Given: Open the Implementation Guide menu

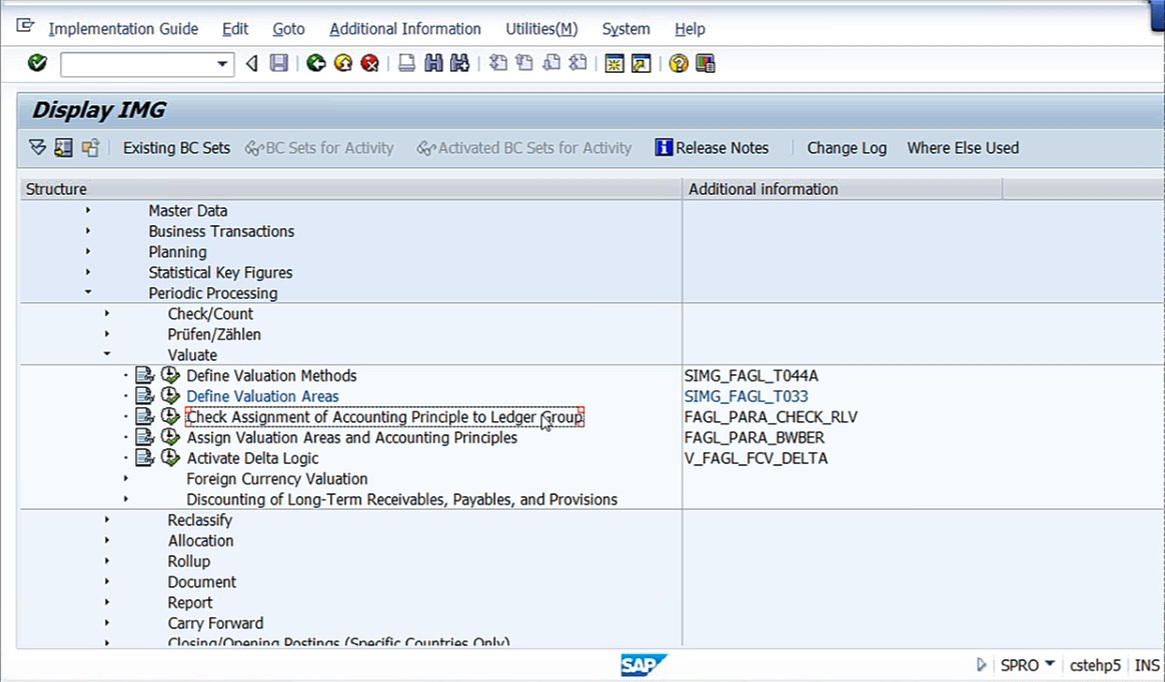Looking at the screenshot, I should click(123, 29).
